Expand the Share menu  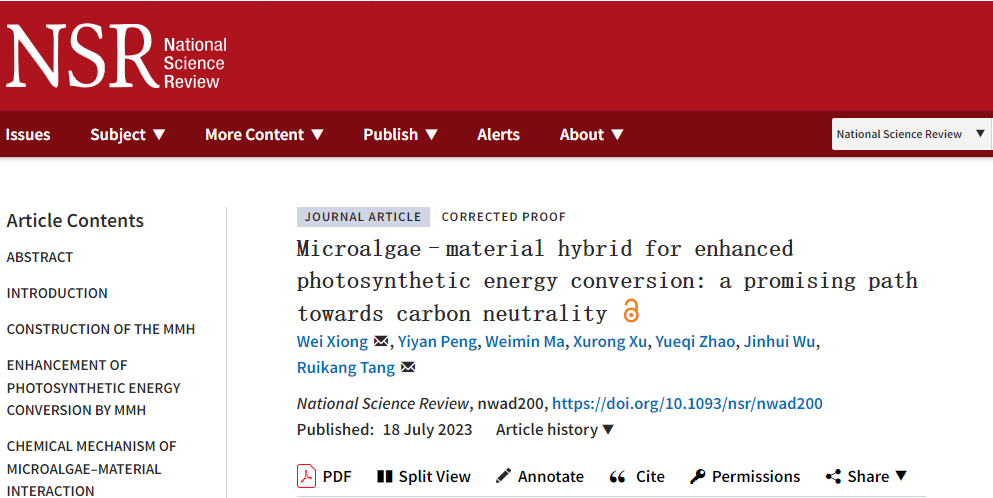coord(866,476)
